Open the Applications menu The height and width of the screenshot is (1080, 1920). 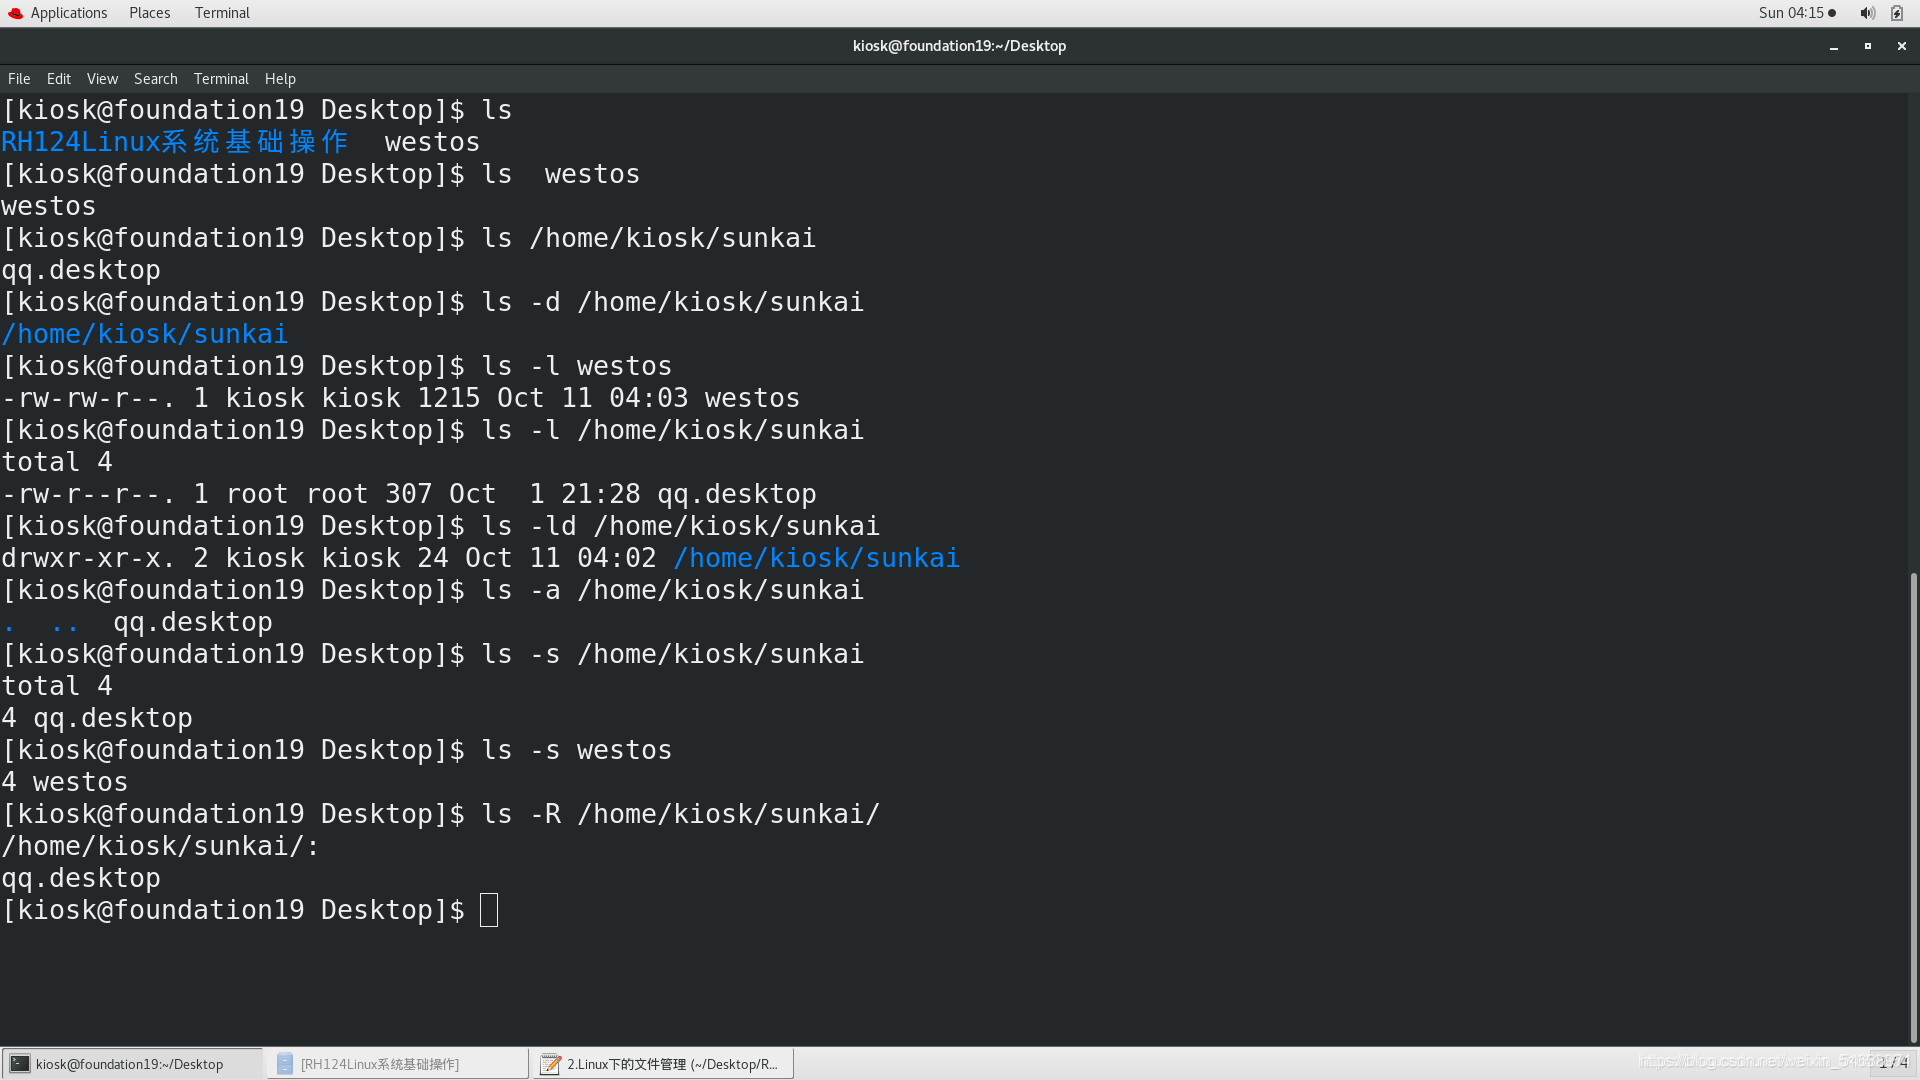coord(68,13)
